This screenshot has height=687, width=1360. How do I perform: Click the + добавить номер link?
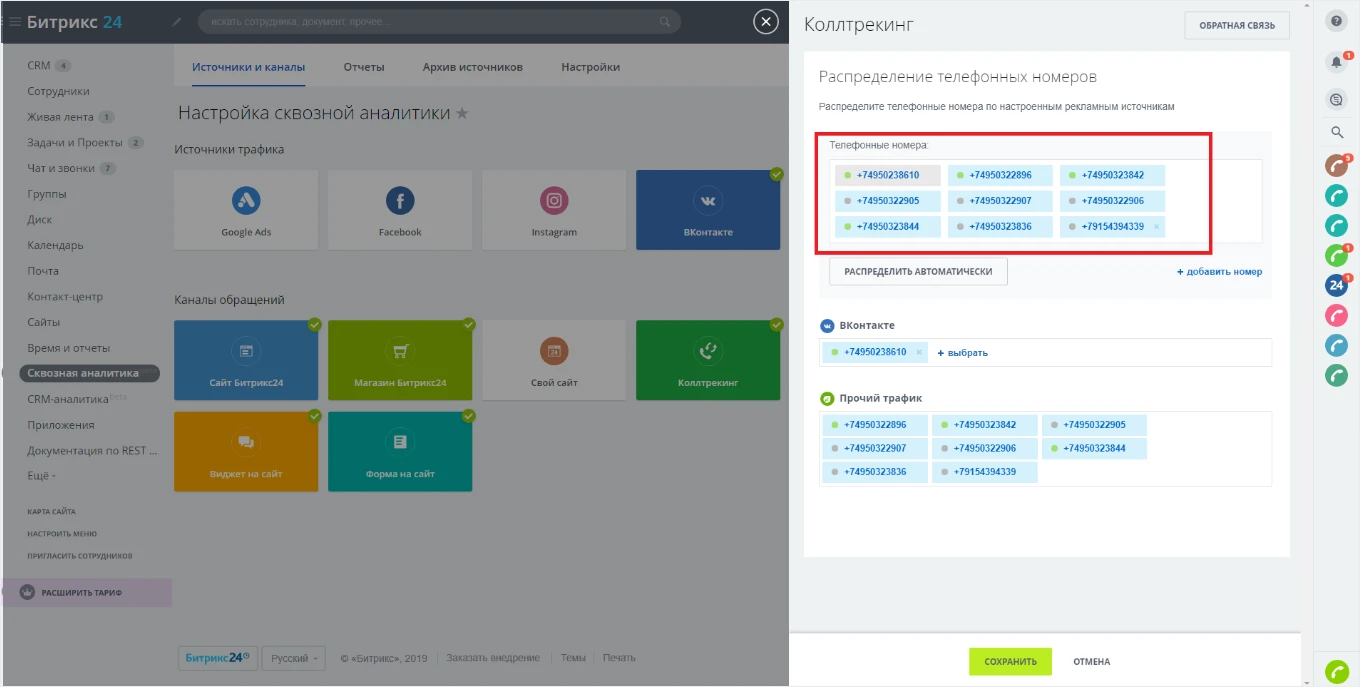tap(1219, 272)
